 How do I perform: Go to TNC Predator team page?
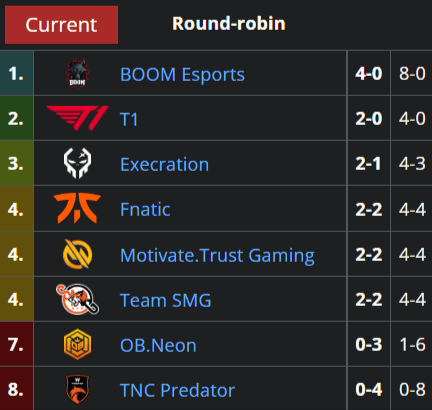[x=177, y=390]
